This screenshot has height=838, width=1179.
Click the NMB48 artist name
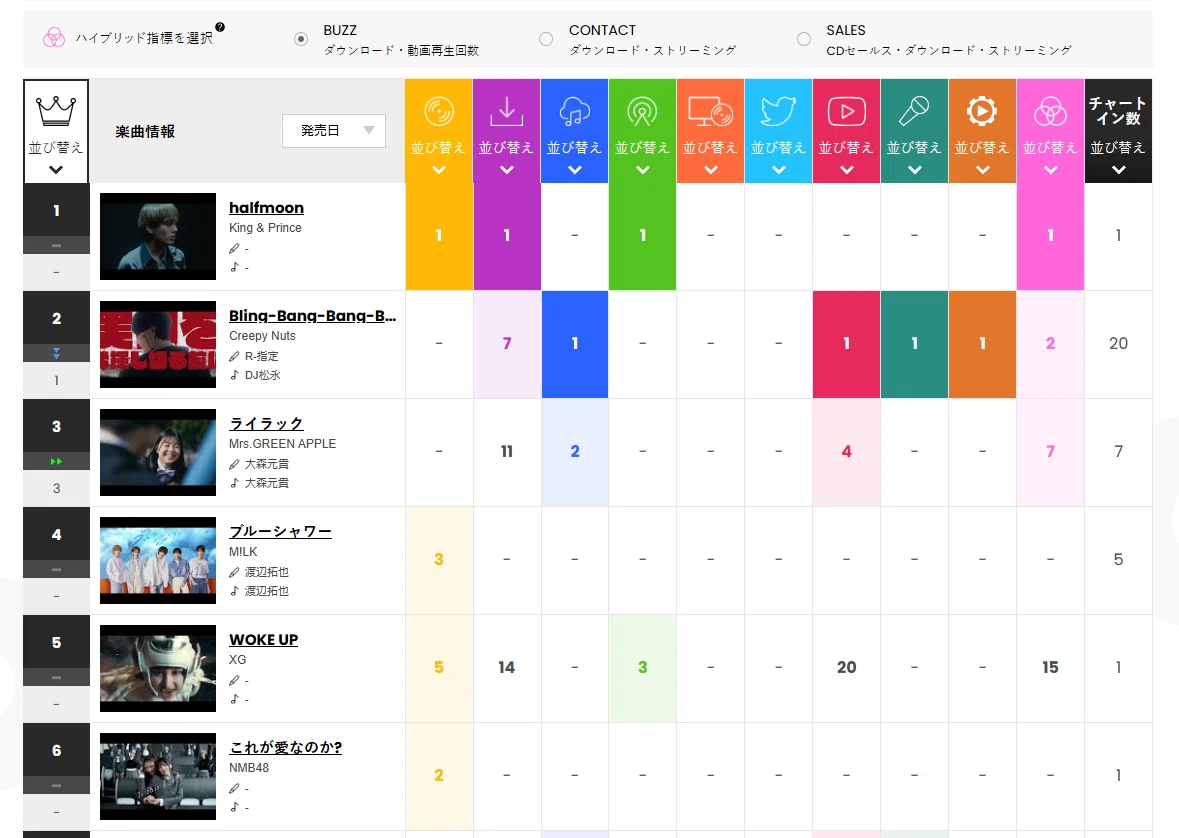point(248,768)
